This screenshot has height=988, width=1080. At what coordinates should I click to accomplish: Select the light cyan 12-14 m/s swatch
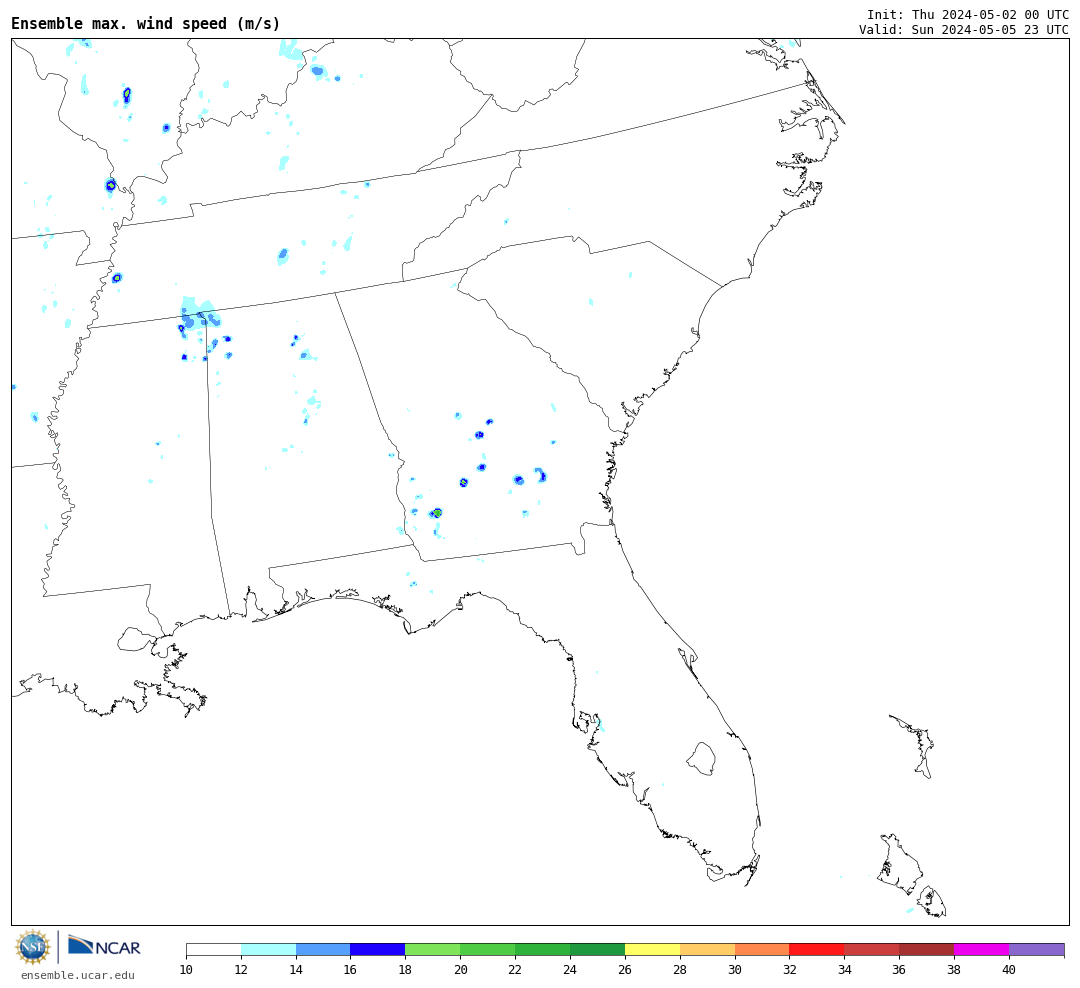(269, 949)
